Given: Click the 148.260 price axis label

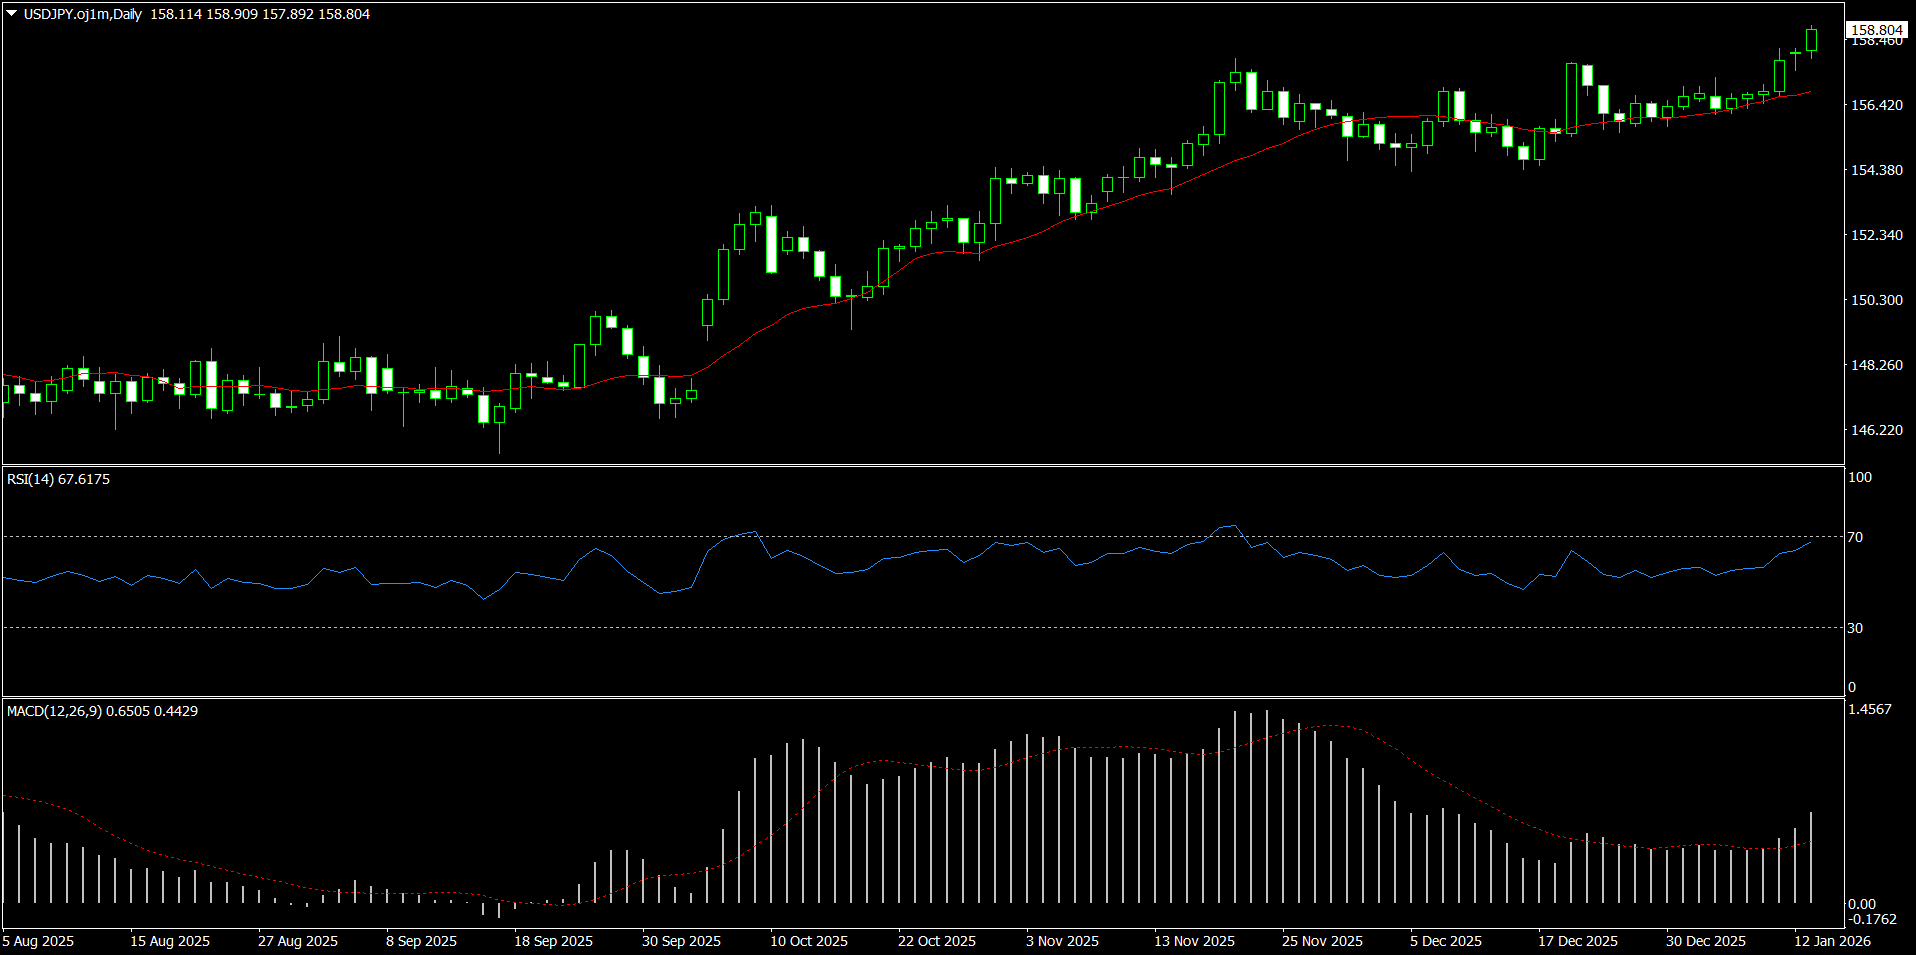Looking at the screenshot, I should 1877,365.
